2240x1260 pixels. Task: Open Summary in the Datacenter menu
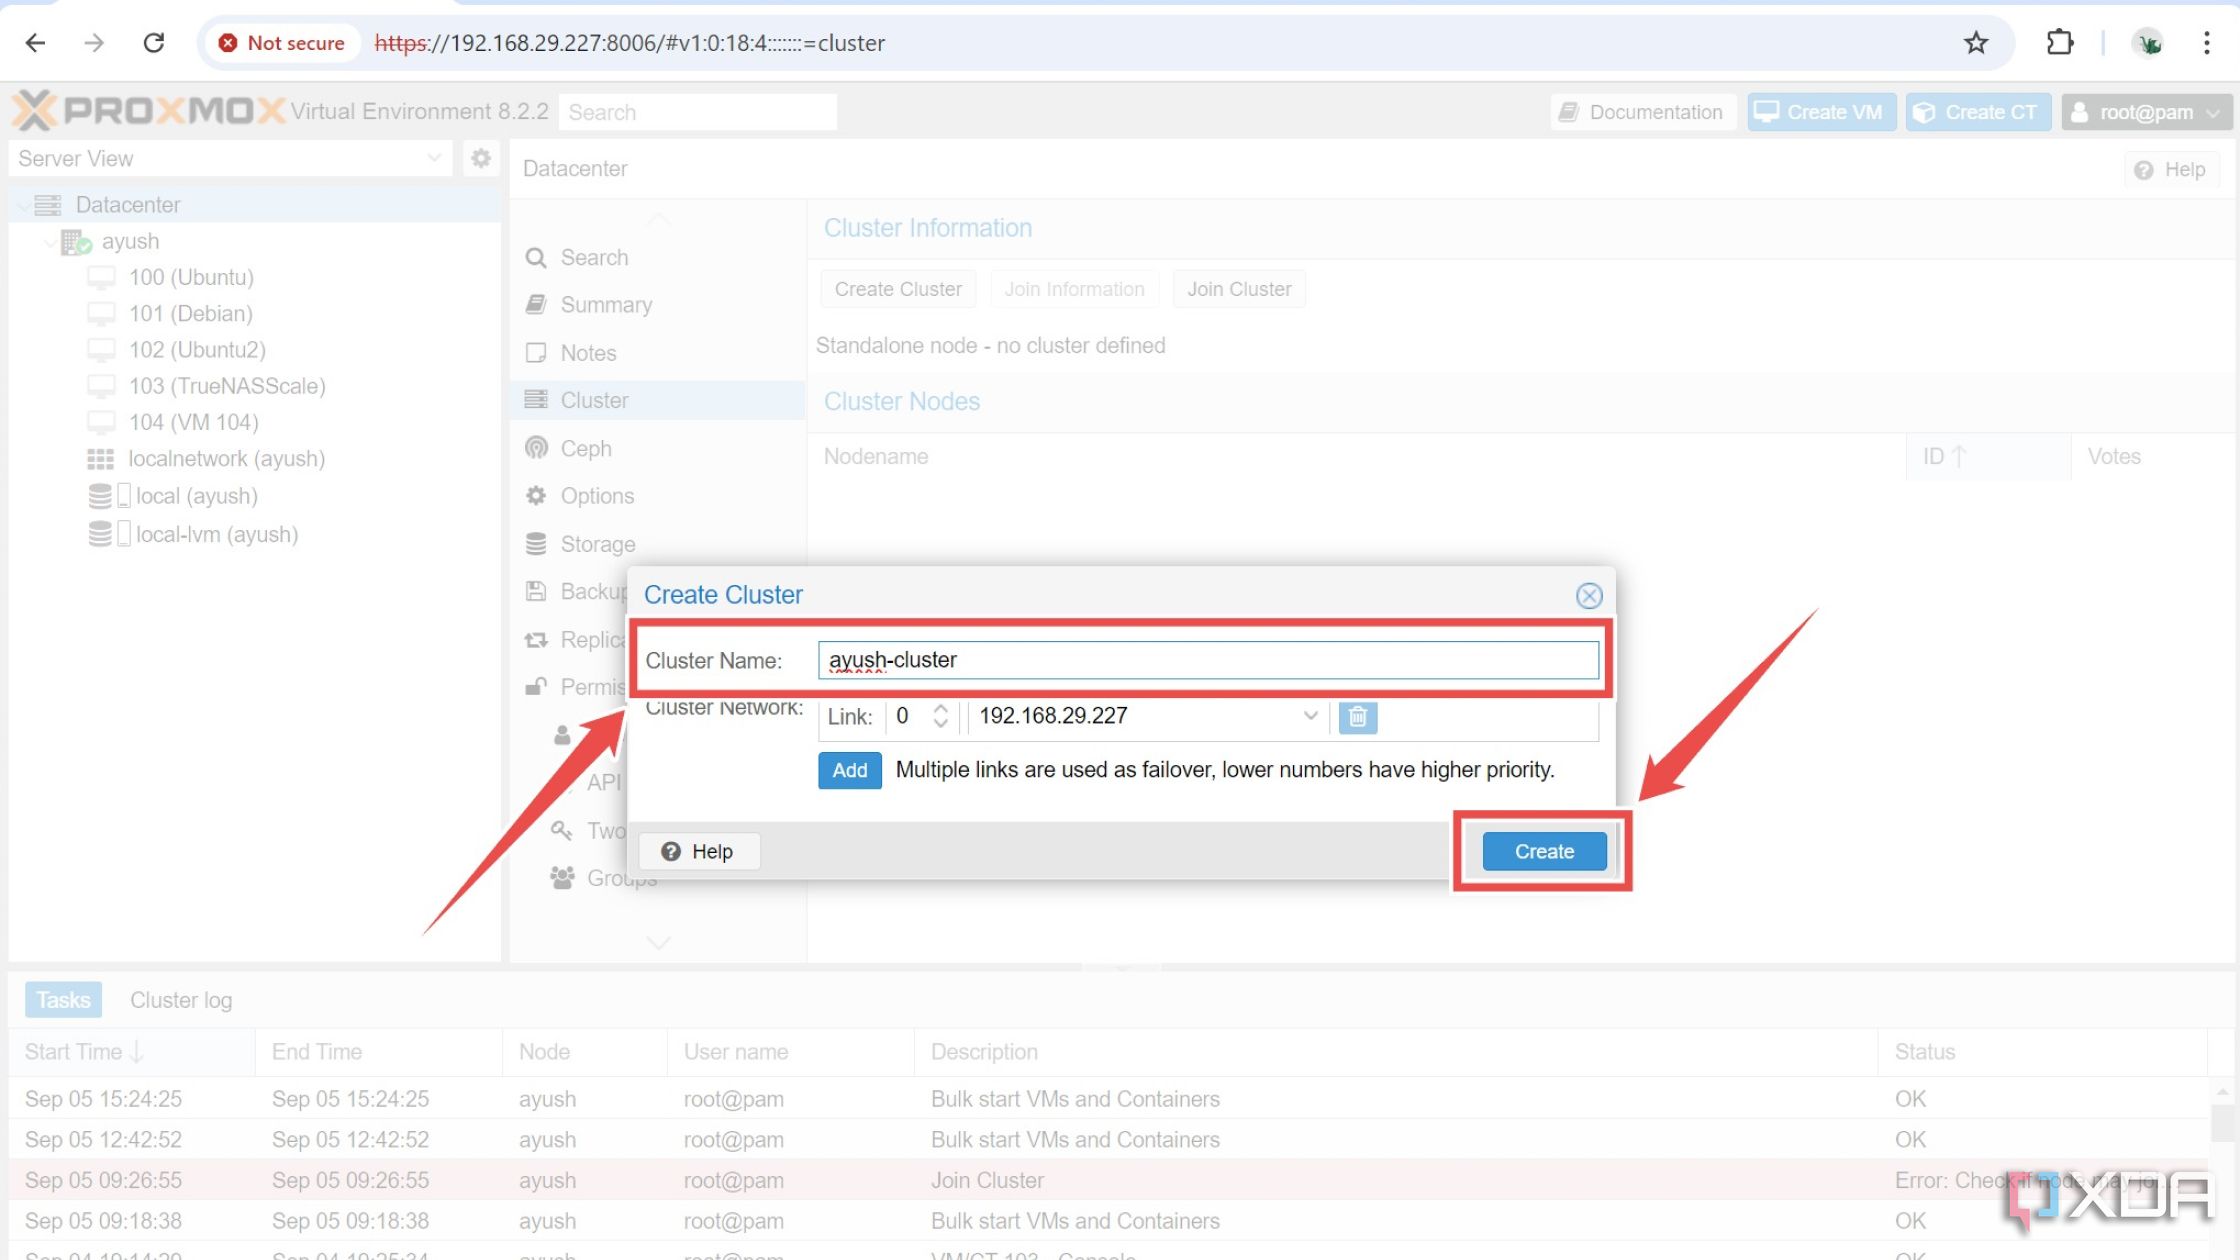606,305
